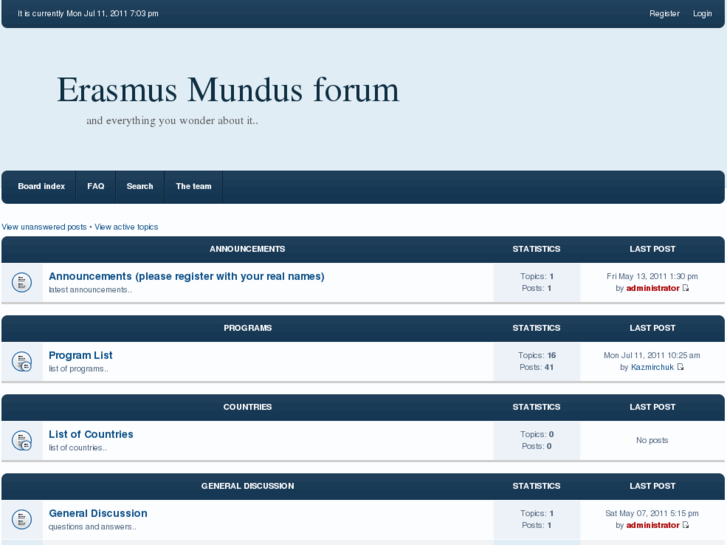
Task: Click the Register link
Action: (664, 13)
